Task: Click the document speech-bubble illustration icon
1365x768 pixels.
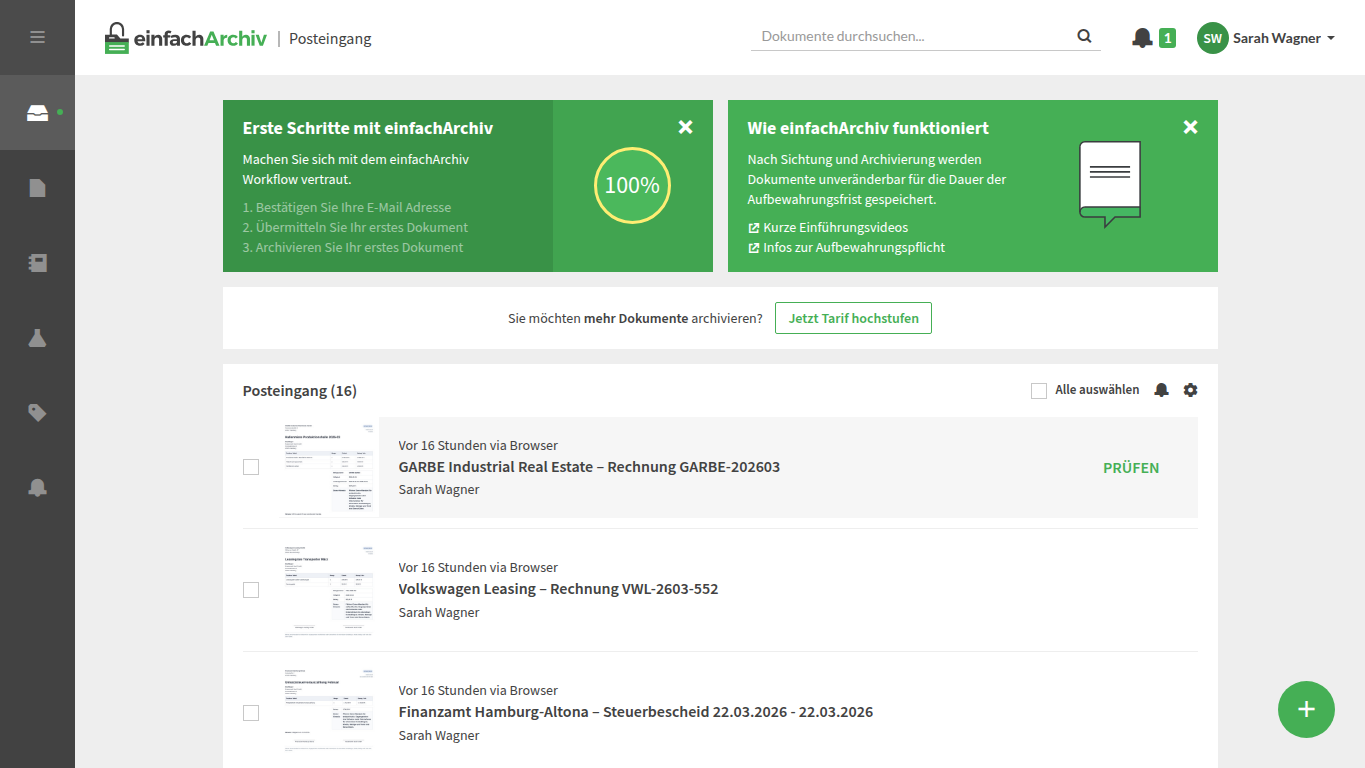Action: (1110, 183)
